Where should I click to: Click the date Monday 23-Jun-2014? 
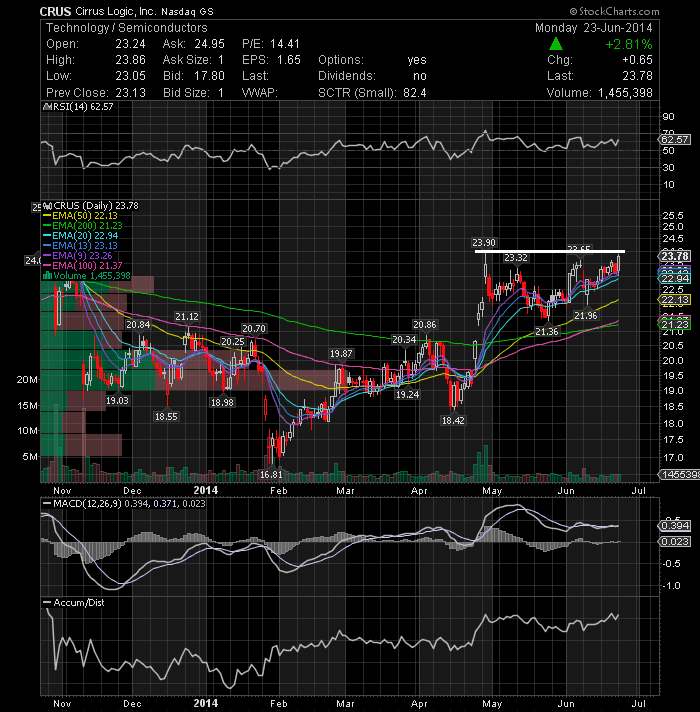pos(593,28)
